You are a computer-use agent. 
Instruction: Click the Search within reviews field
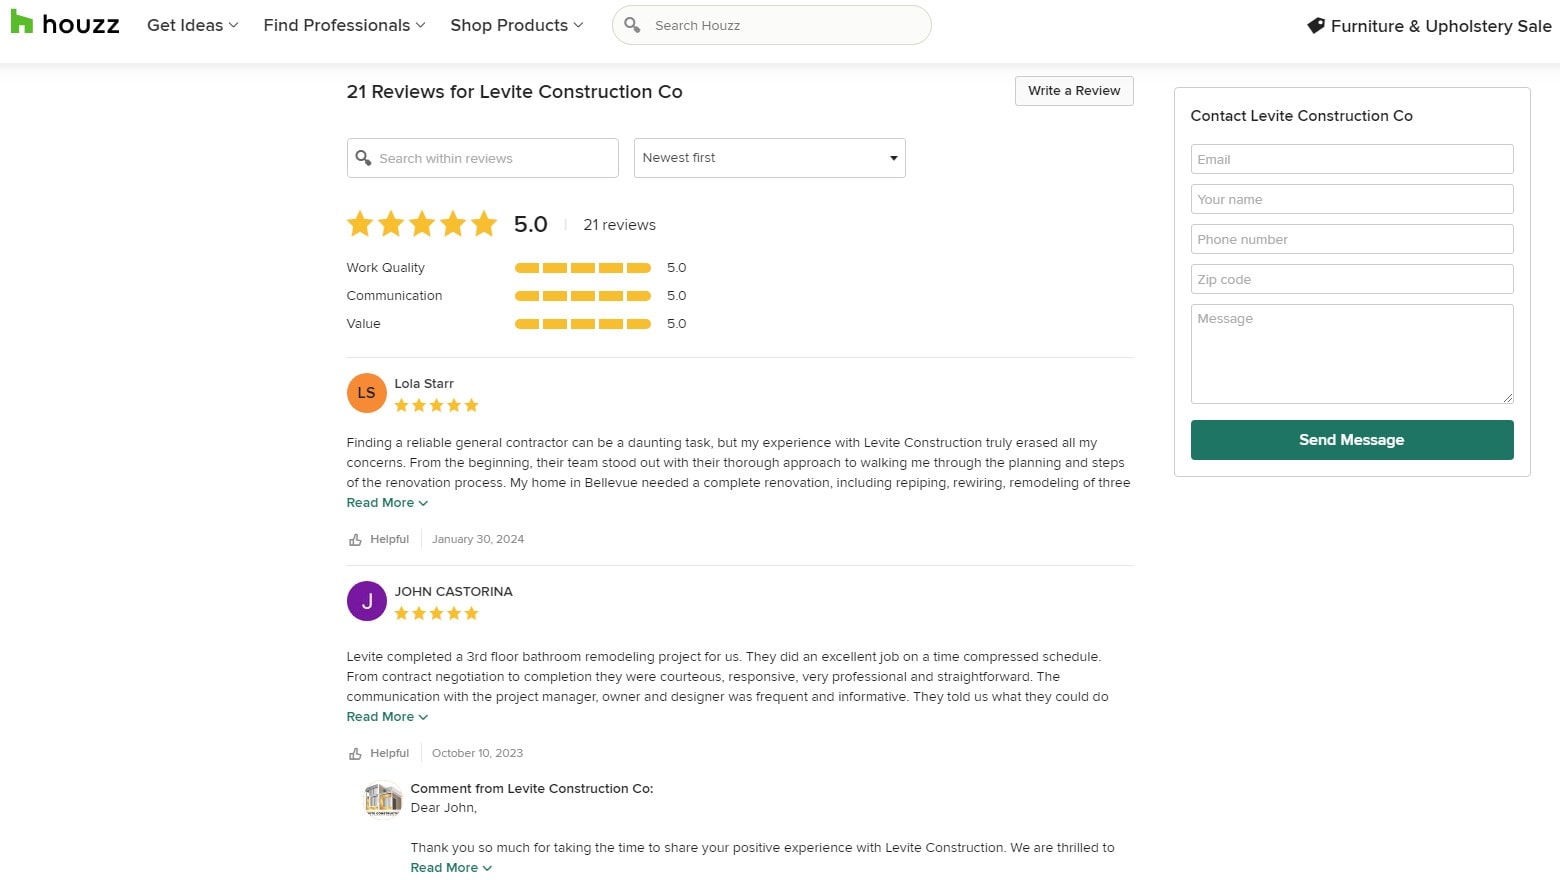point(483,158)
